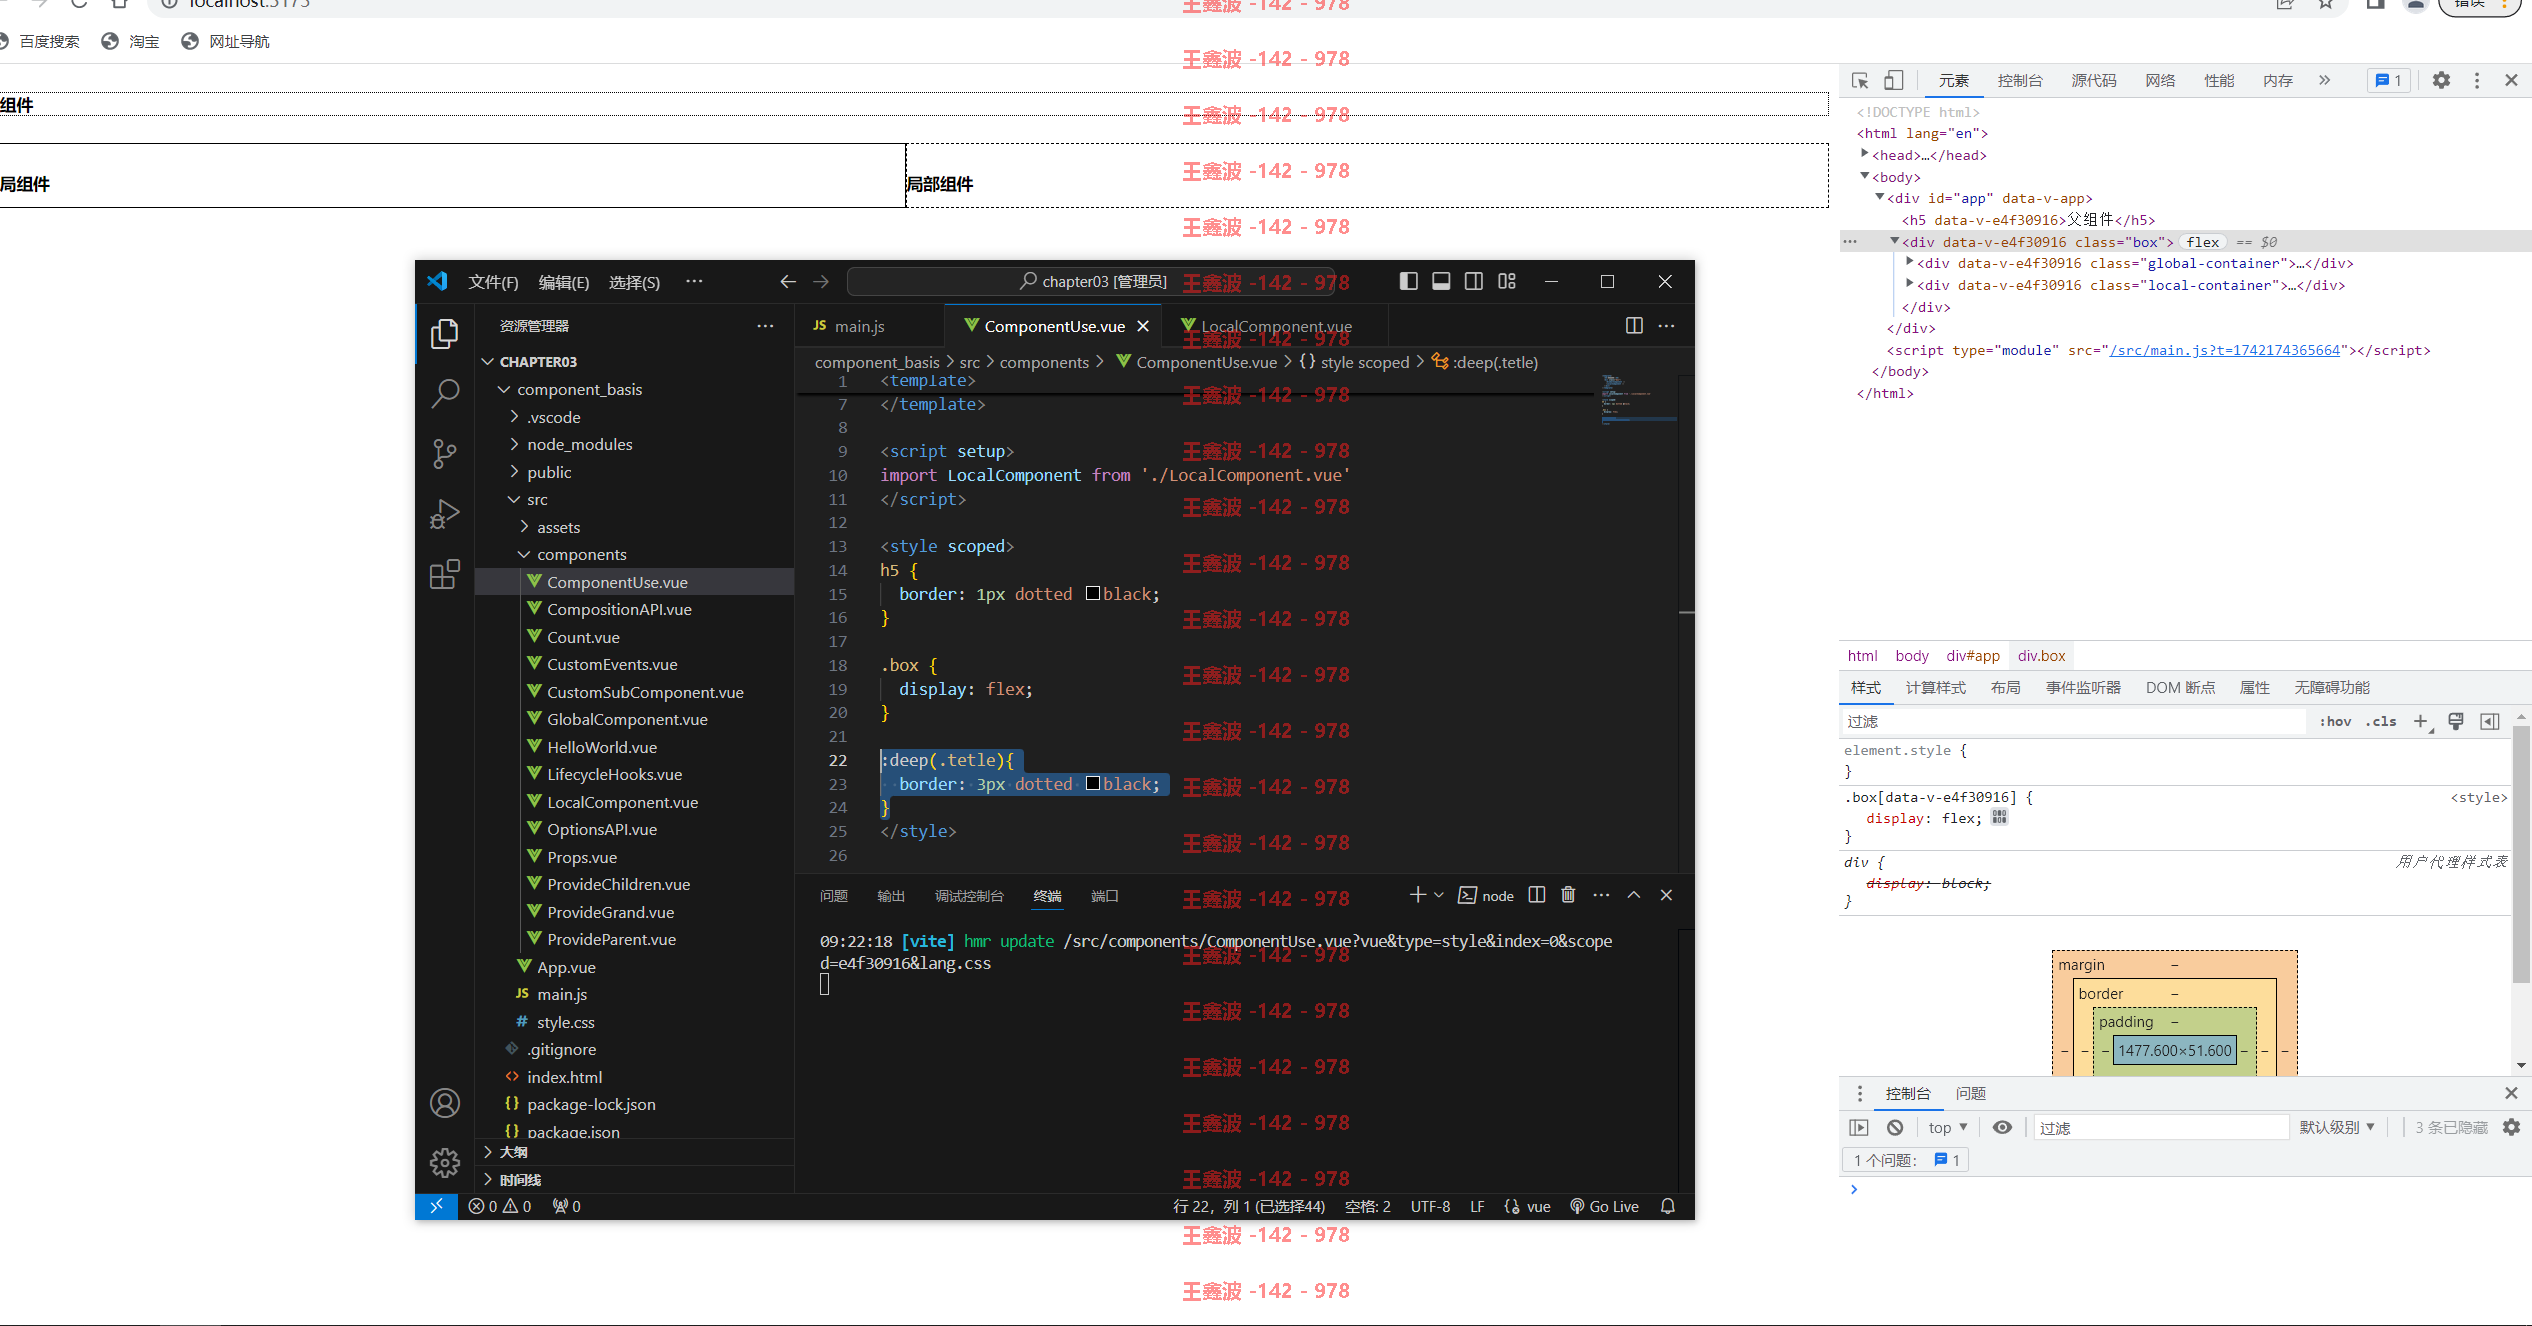Expand the head element in DevTools DOM tree

click(1865, 154)
